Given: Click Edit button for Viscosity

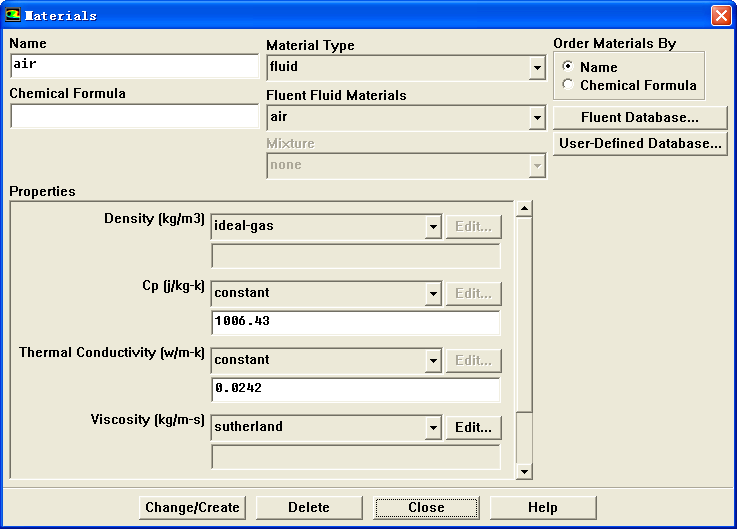Looking at the screenshot, I should [x=473, y=428].
